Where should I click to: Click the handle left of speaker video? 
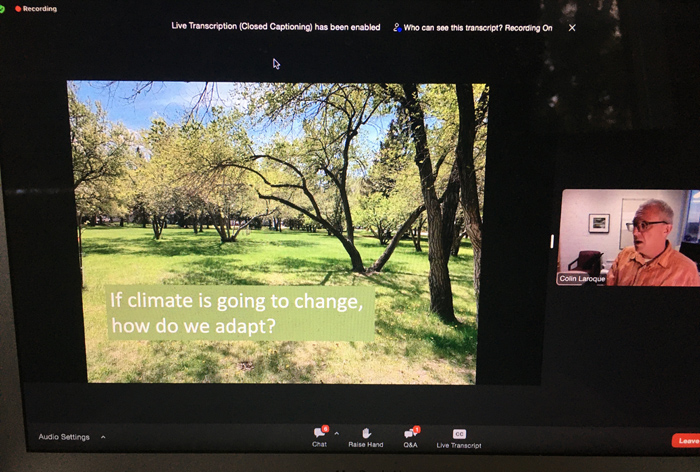(x=551, y=239)
